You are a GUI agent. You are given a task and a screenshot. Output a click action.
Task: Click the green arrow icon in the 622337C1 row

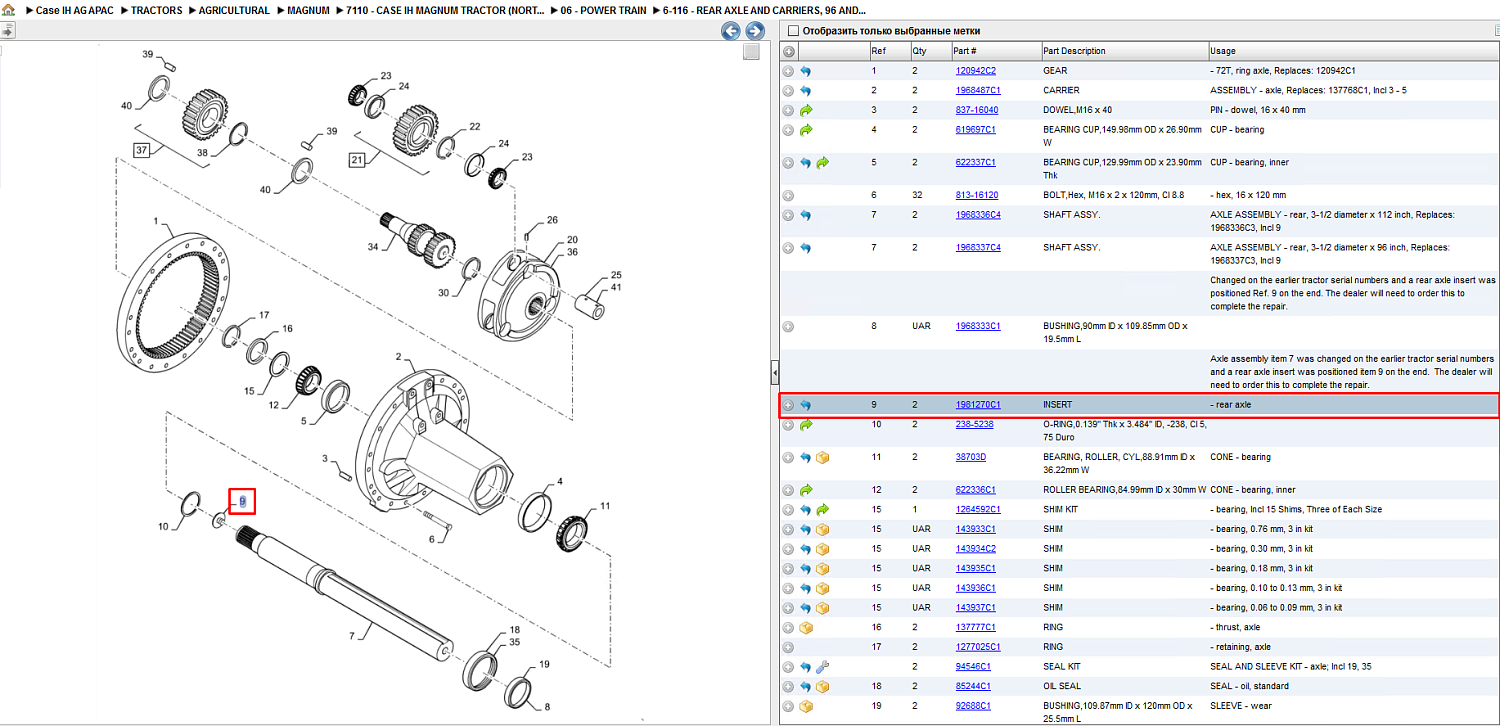pyautogui.click(x=823, y=162)
